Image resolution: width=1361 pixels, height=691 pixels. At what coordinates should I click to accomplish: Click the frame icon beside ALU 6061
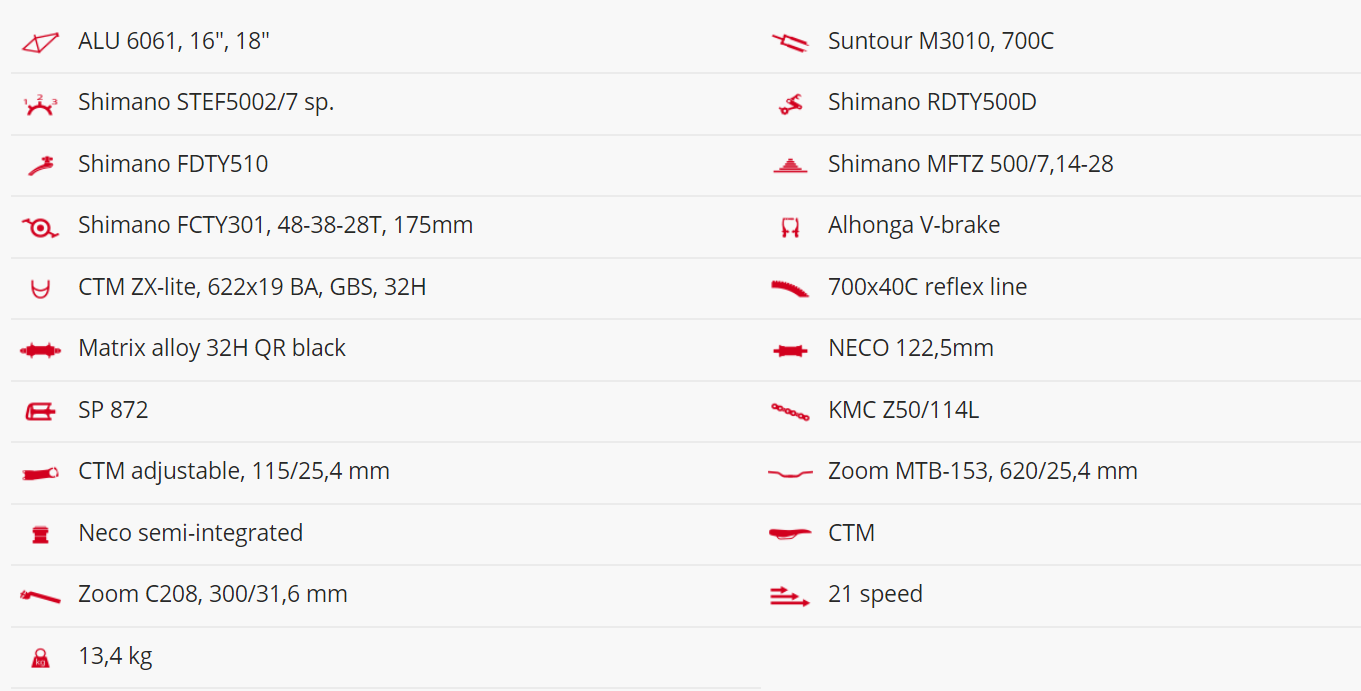coord(41,42)
